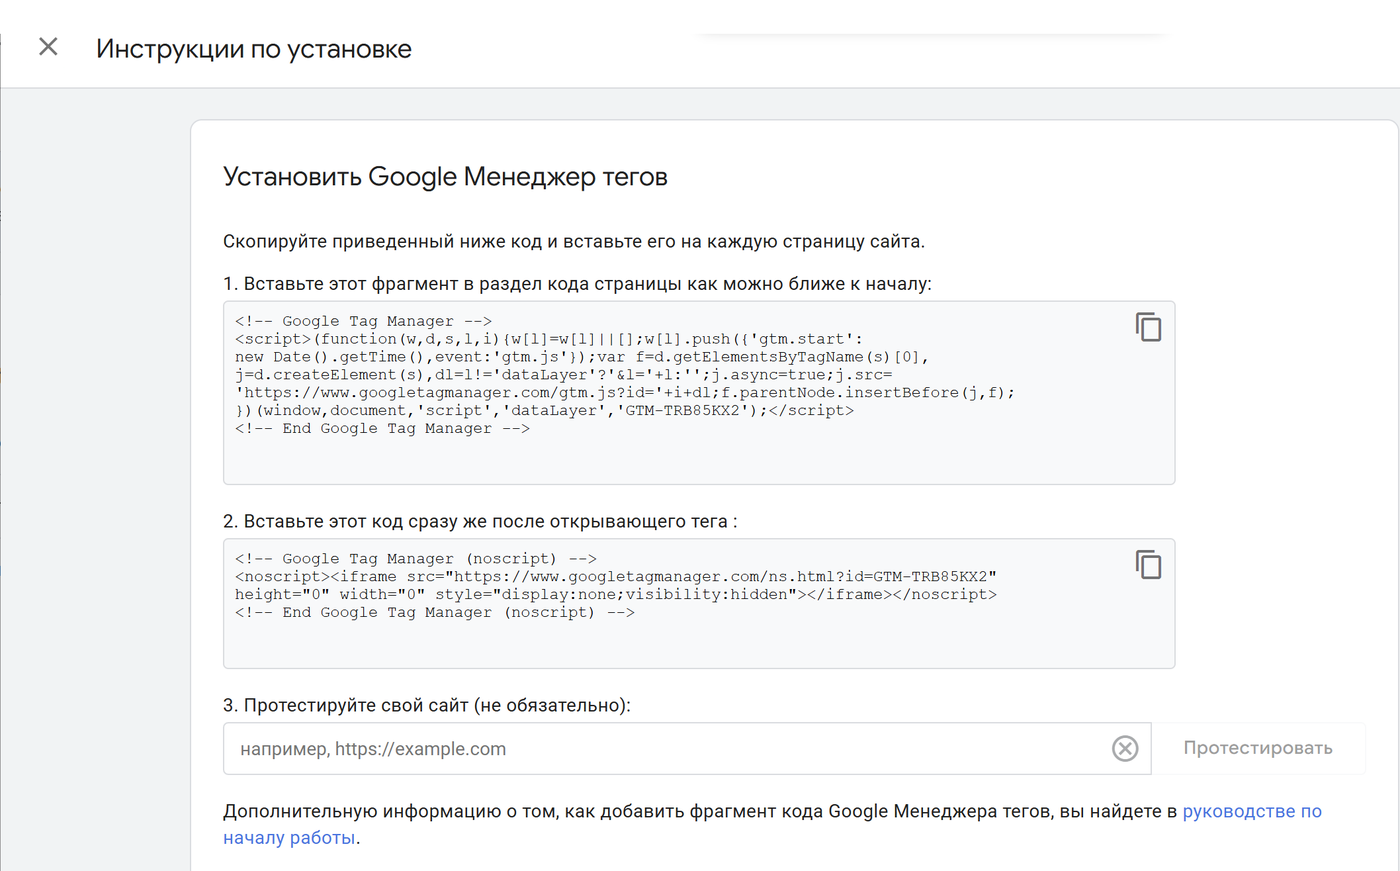Click the line containing 'GTM-TRB85KX2' in script

point(545,411)
